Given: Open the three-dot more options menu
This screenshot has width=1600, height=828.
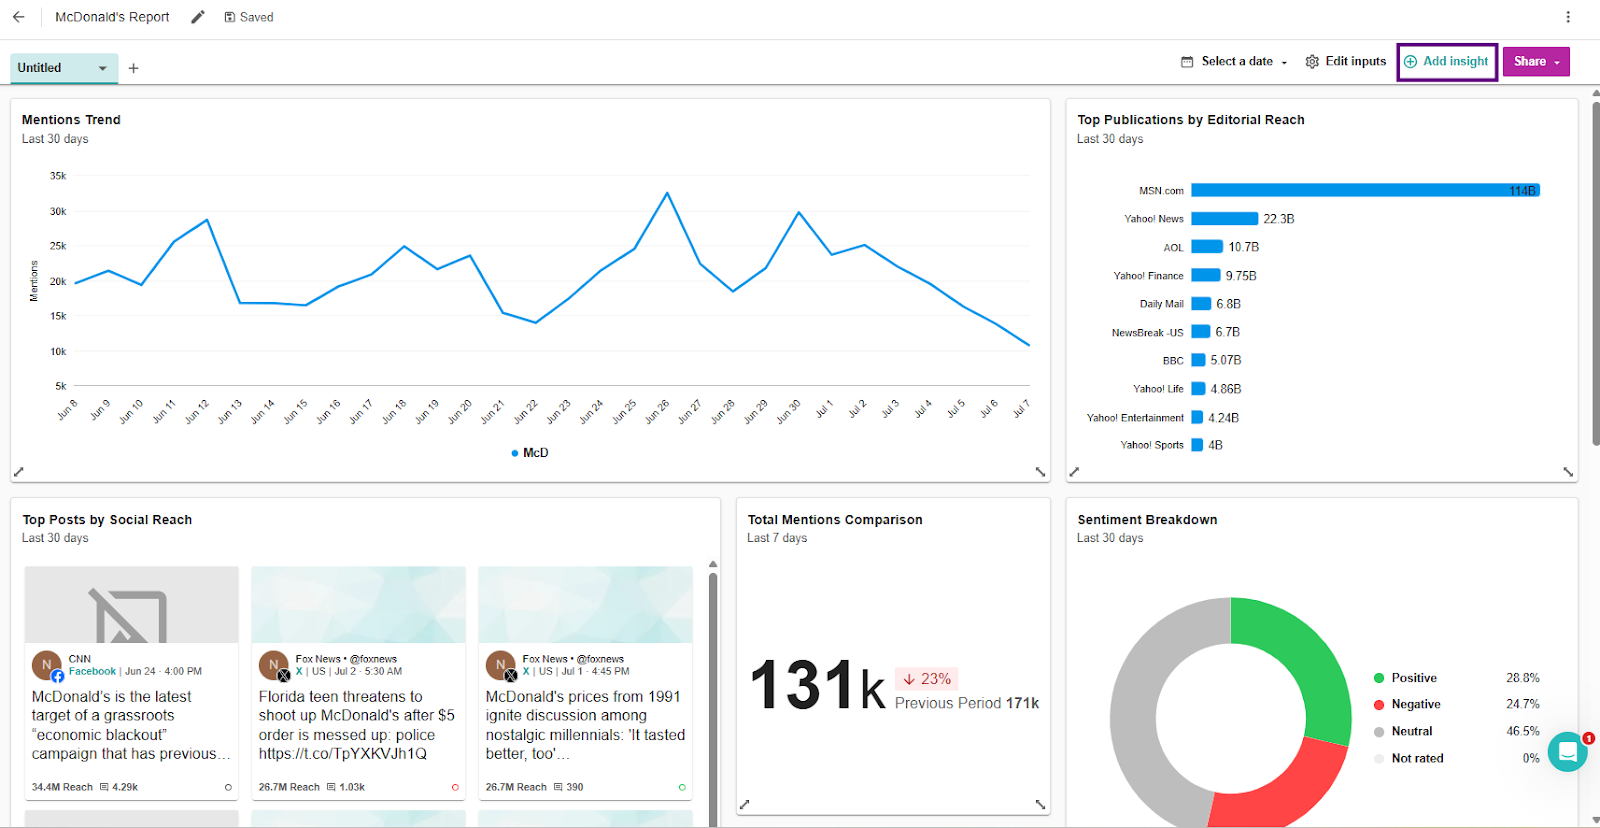Looking at the screenshot, I should click(x=1568, y=17).
